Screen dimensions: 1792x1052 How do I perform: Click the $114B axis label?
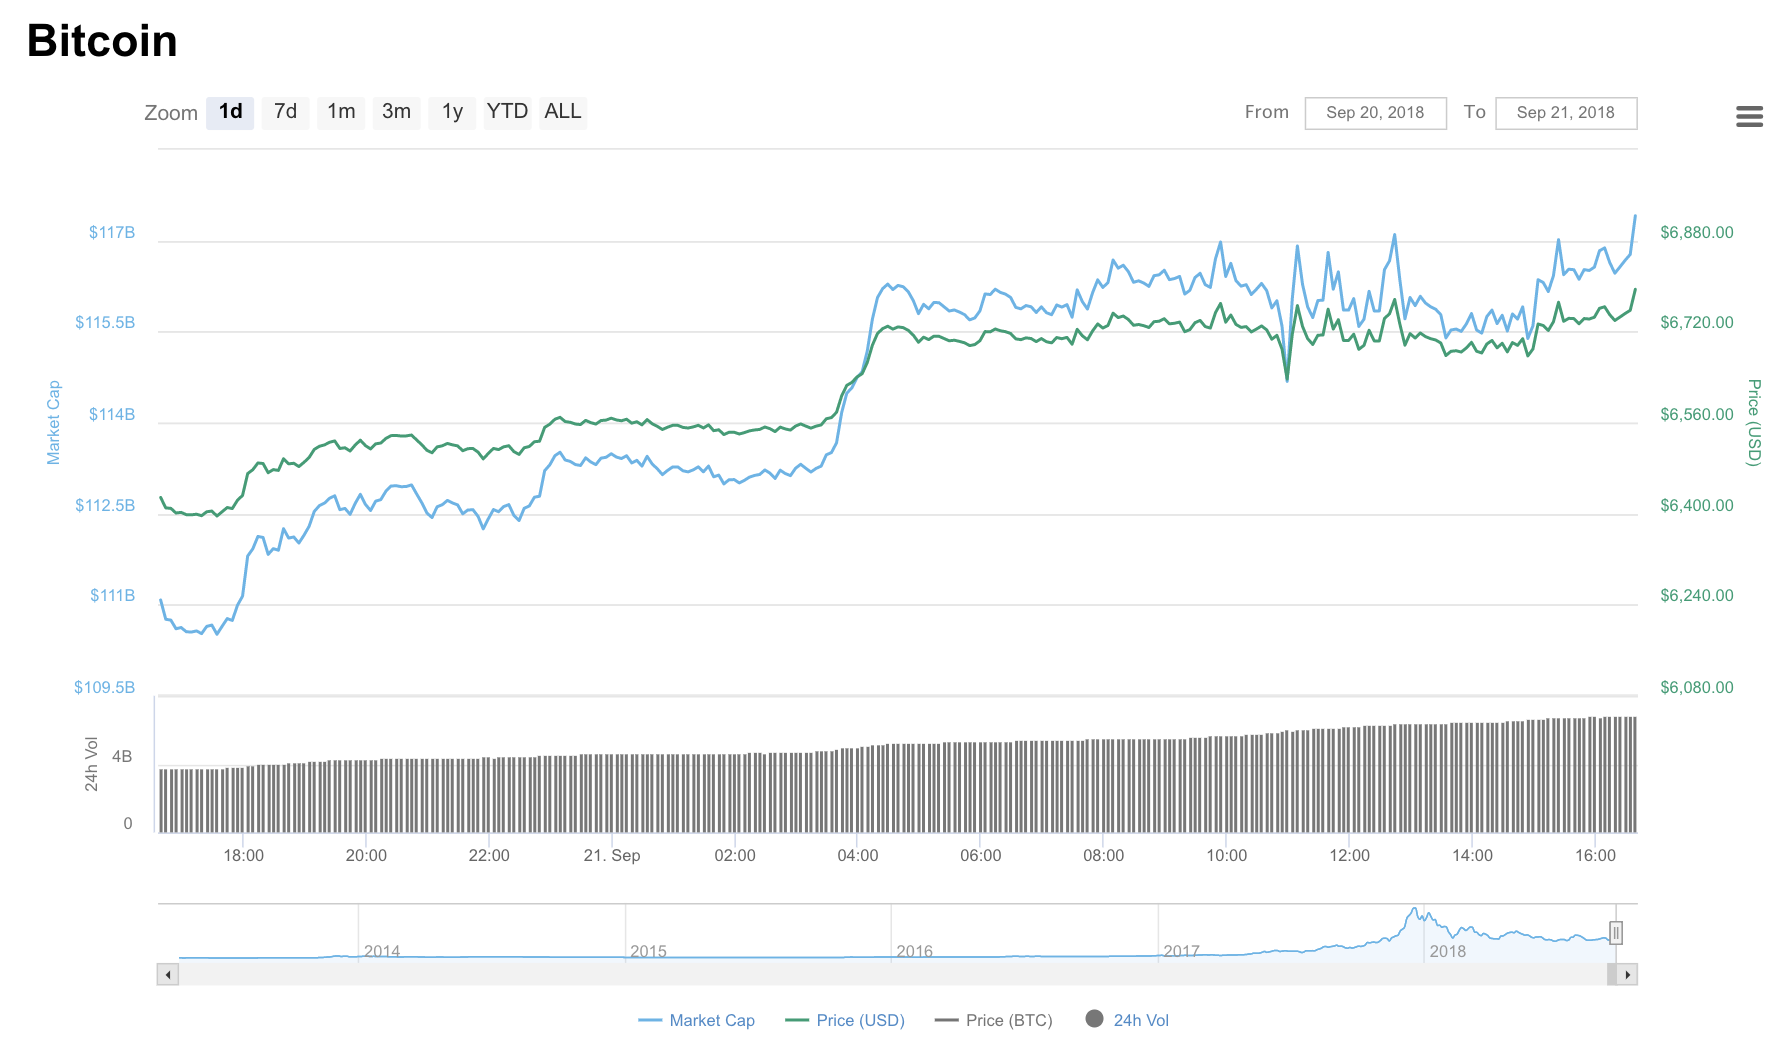(x=112, y=415)
